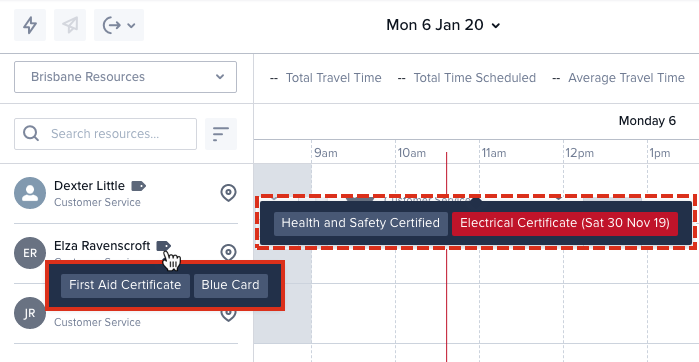The width and height of the screenshot is (699, 362).
Task: Click Dexter Little's tag icon
Action: point(139,186)
